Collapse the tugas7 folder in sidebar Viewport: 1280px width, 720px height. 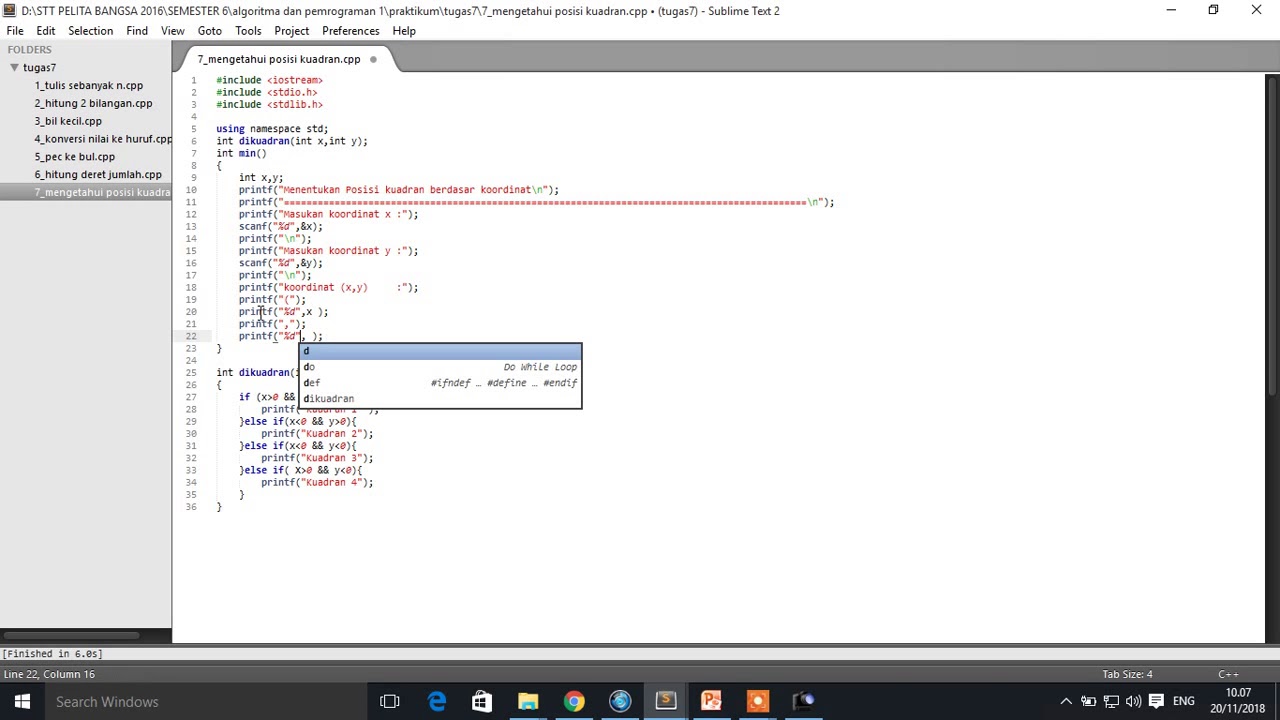pos(14,68)
